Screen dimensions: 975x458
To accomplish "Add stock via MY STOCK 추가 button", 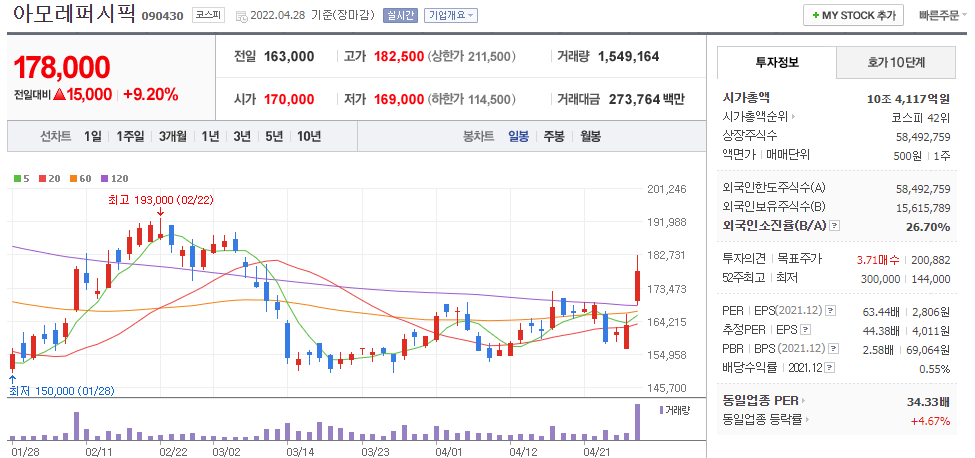I will pyautogui.click(x=853, y=16).
